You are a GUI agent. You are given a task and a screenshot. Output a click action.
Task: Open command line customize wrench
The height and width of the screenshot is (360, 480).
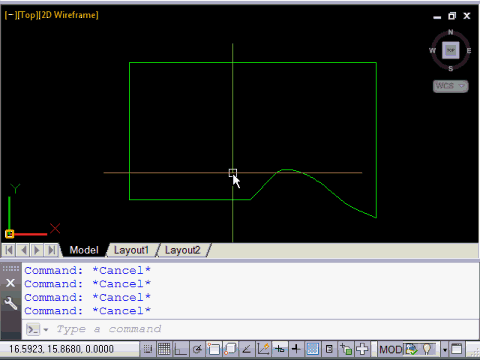click(11, 303)
